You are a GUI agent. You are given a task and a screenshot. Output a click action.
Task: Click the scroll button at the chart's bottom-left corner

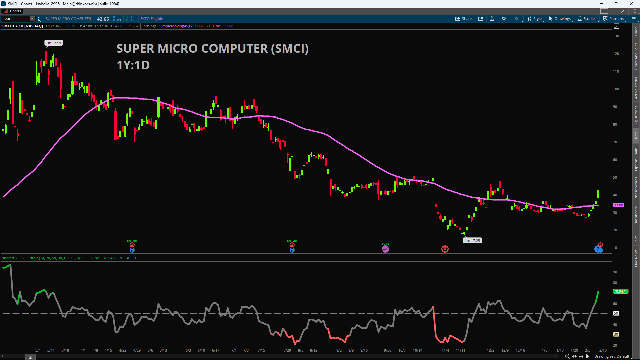(x=30, y=357)
